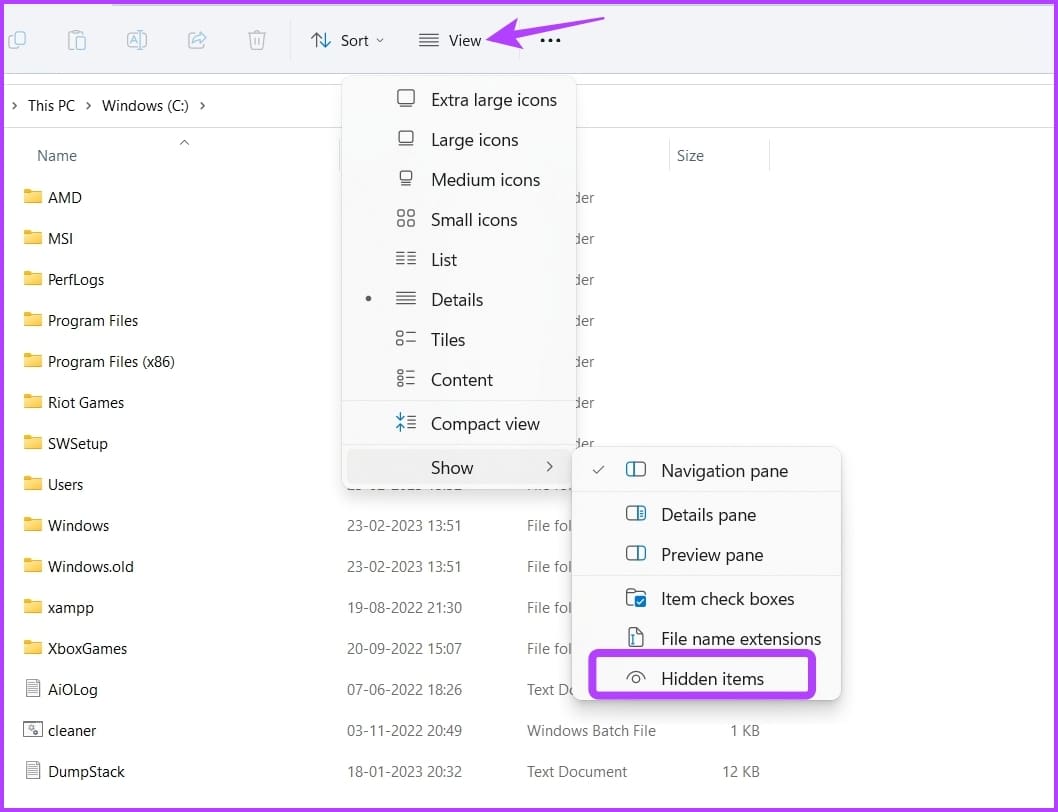Choose the Details view option

tap(459, 299)
